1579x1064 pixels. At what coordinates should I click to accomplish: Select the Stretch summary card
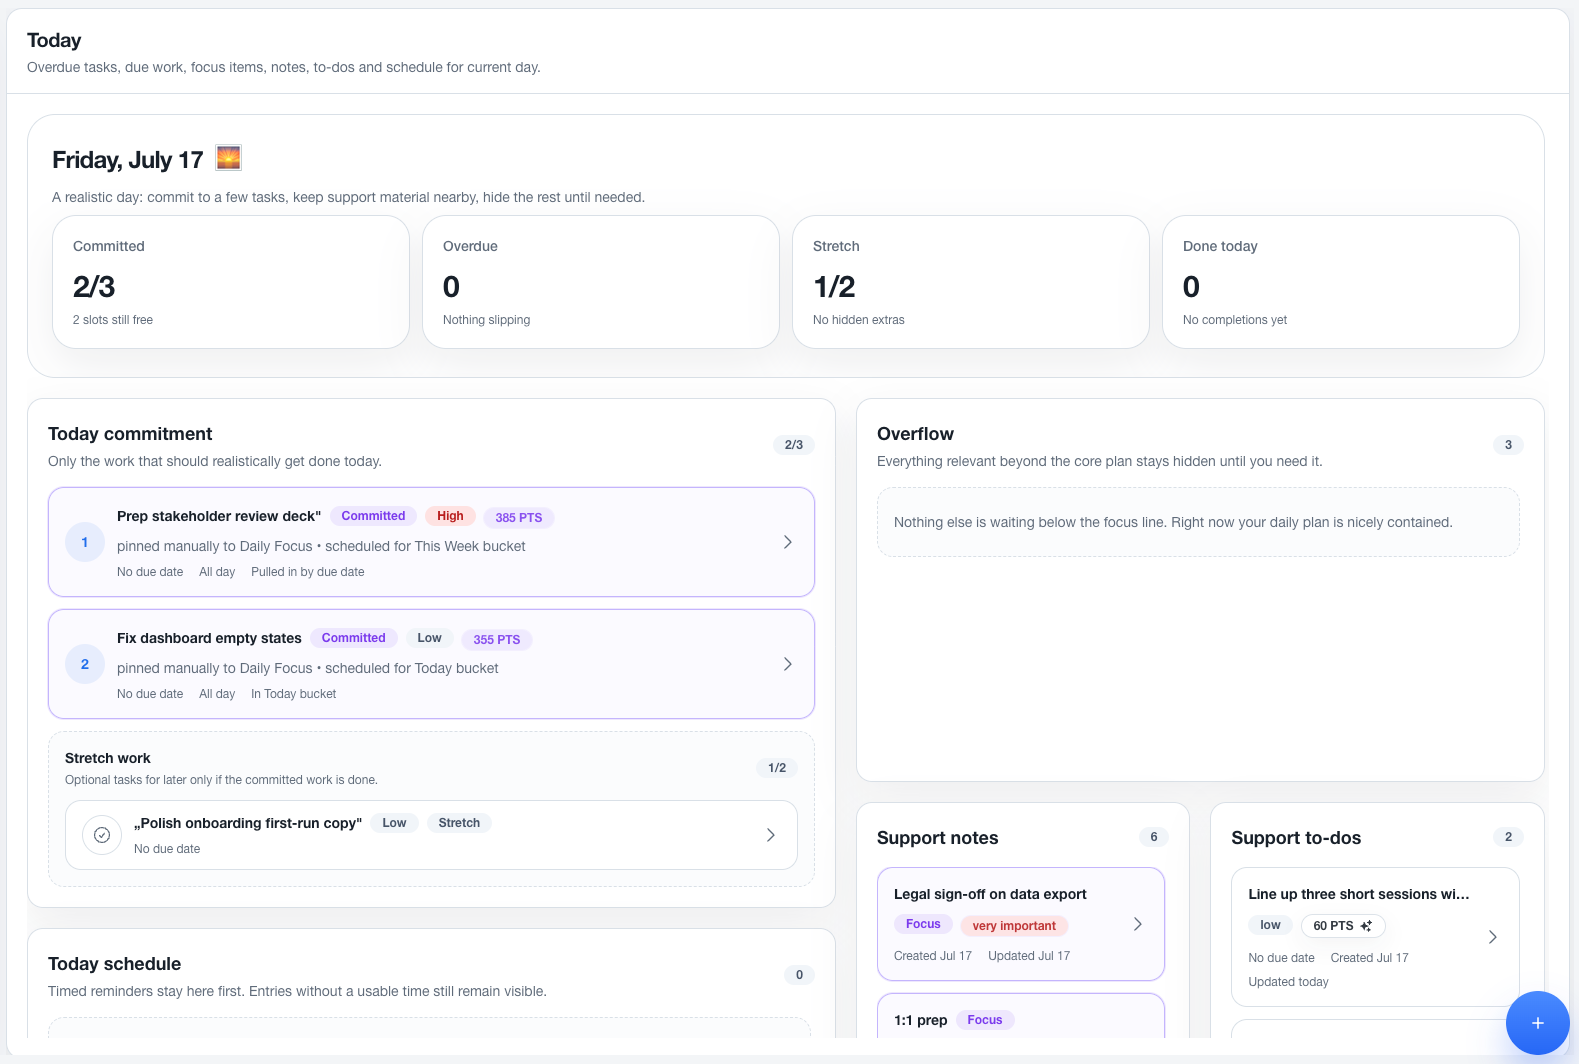pyautogui.click(x=971, y=282)
